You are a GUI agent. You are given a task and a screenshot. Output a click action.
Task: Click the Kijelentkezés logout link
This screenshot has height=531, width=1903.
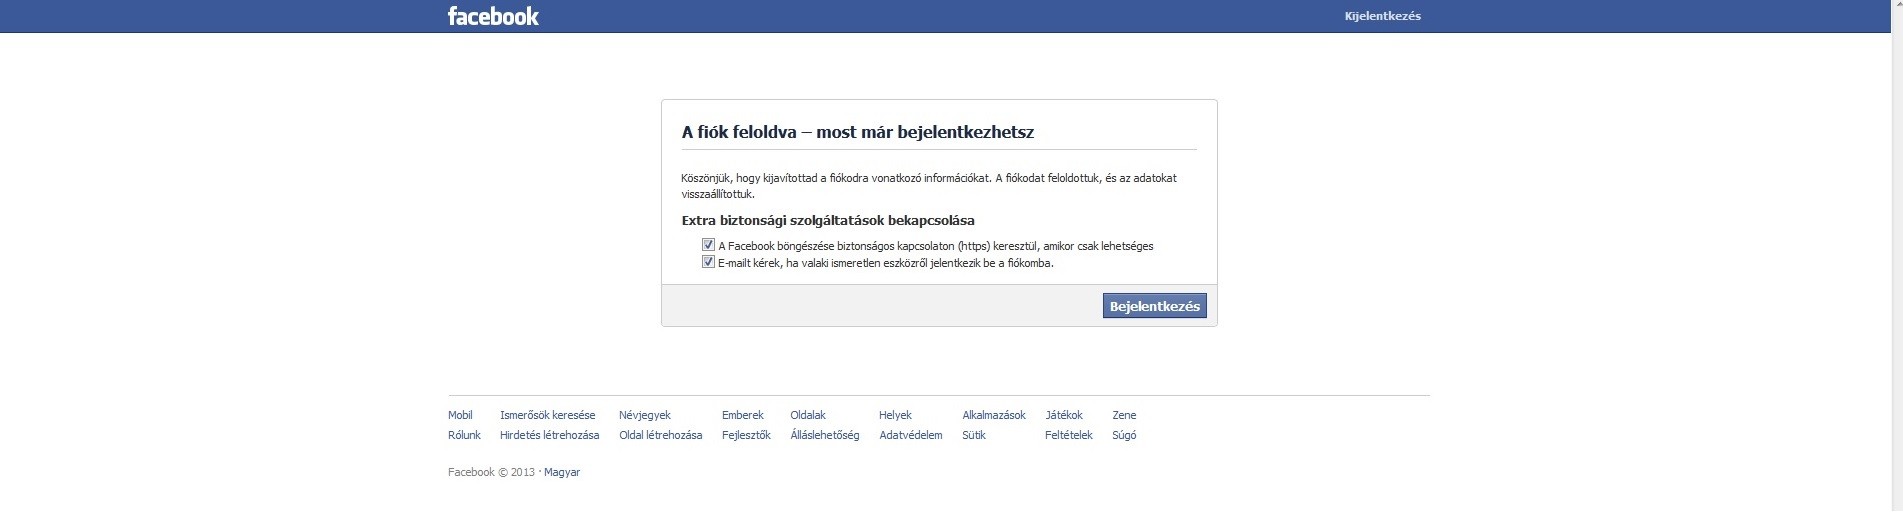(x=1382, y=16)
